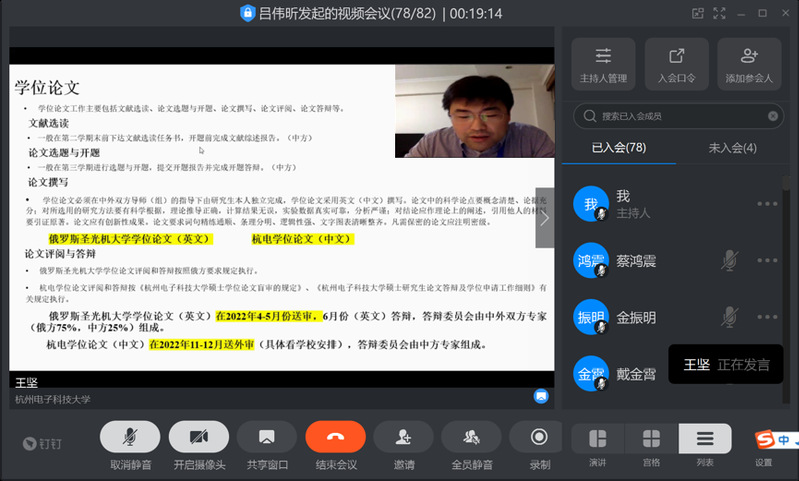Click 添加参会人 add participant
The image size is (799, 481).
coord(749,64)
